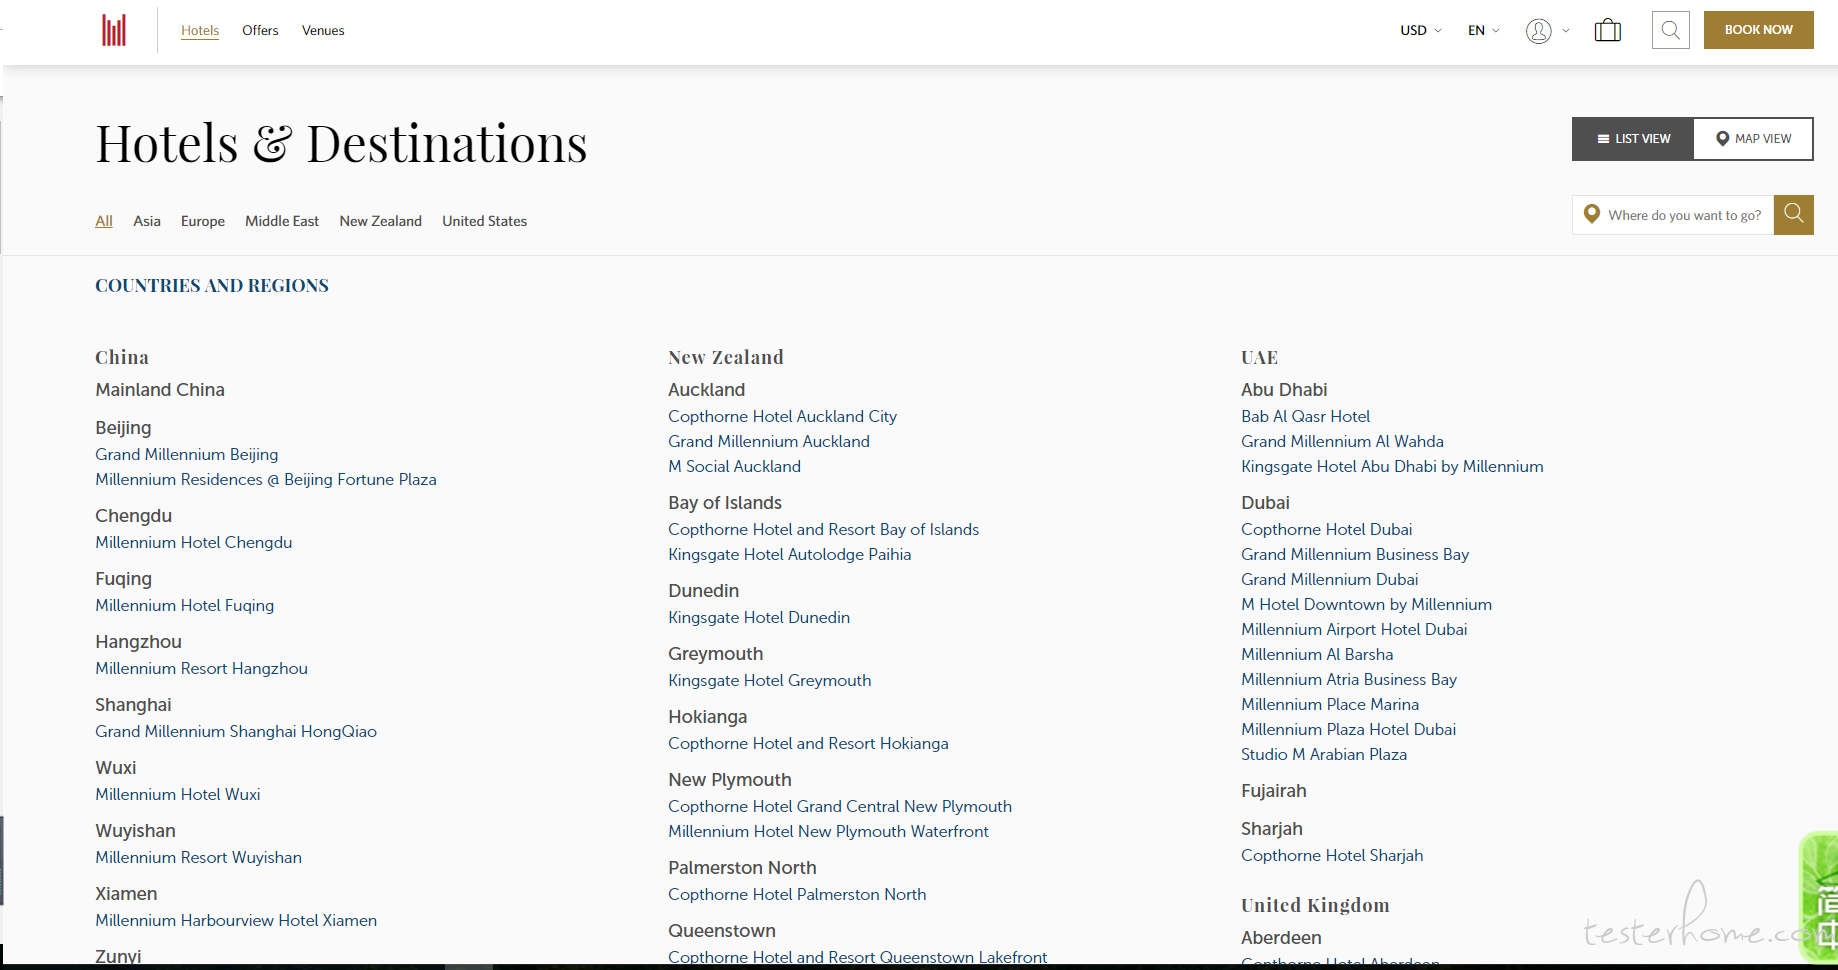Viewport: 1838px width, 970px height.
Task: Open Millennium Hotel Fuqing link
Action: coord(185,605)
